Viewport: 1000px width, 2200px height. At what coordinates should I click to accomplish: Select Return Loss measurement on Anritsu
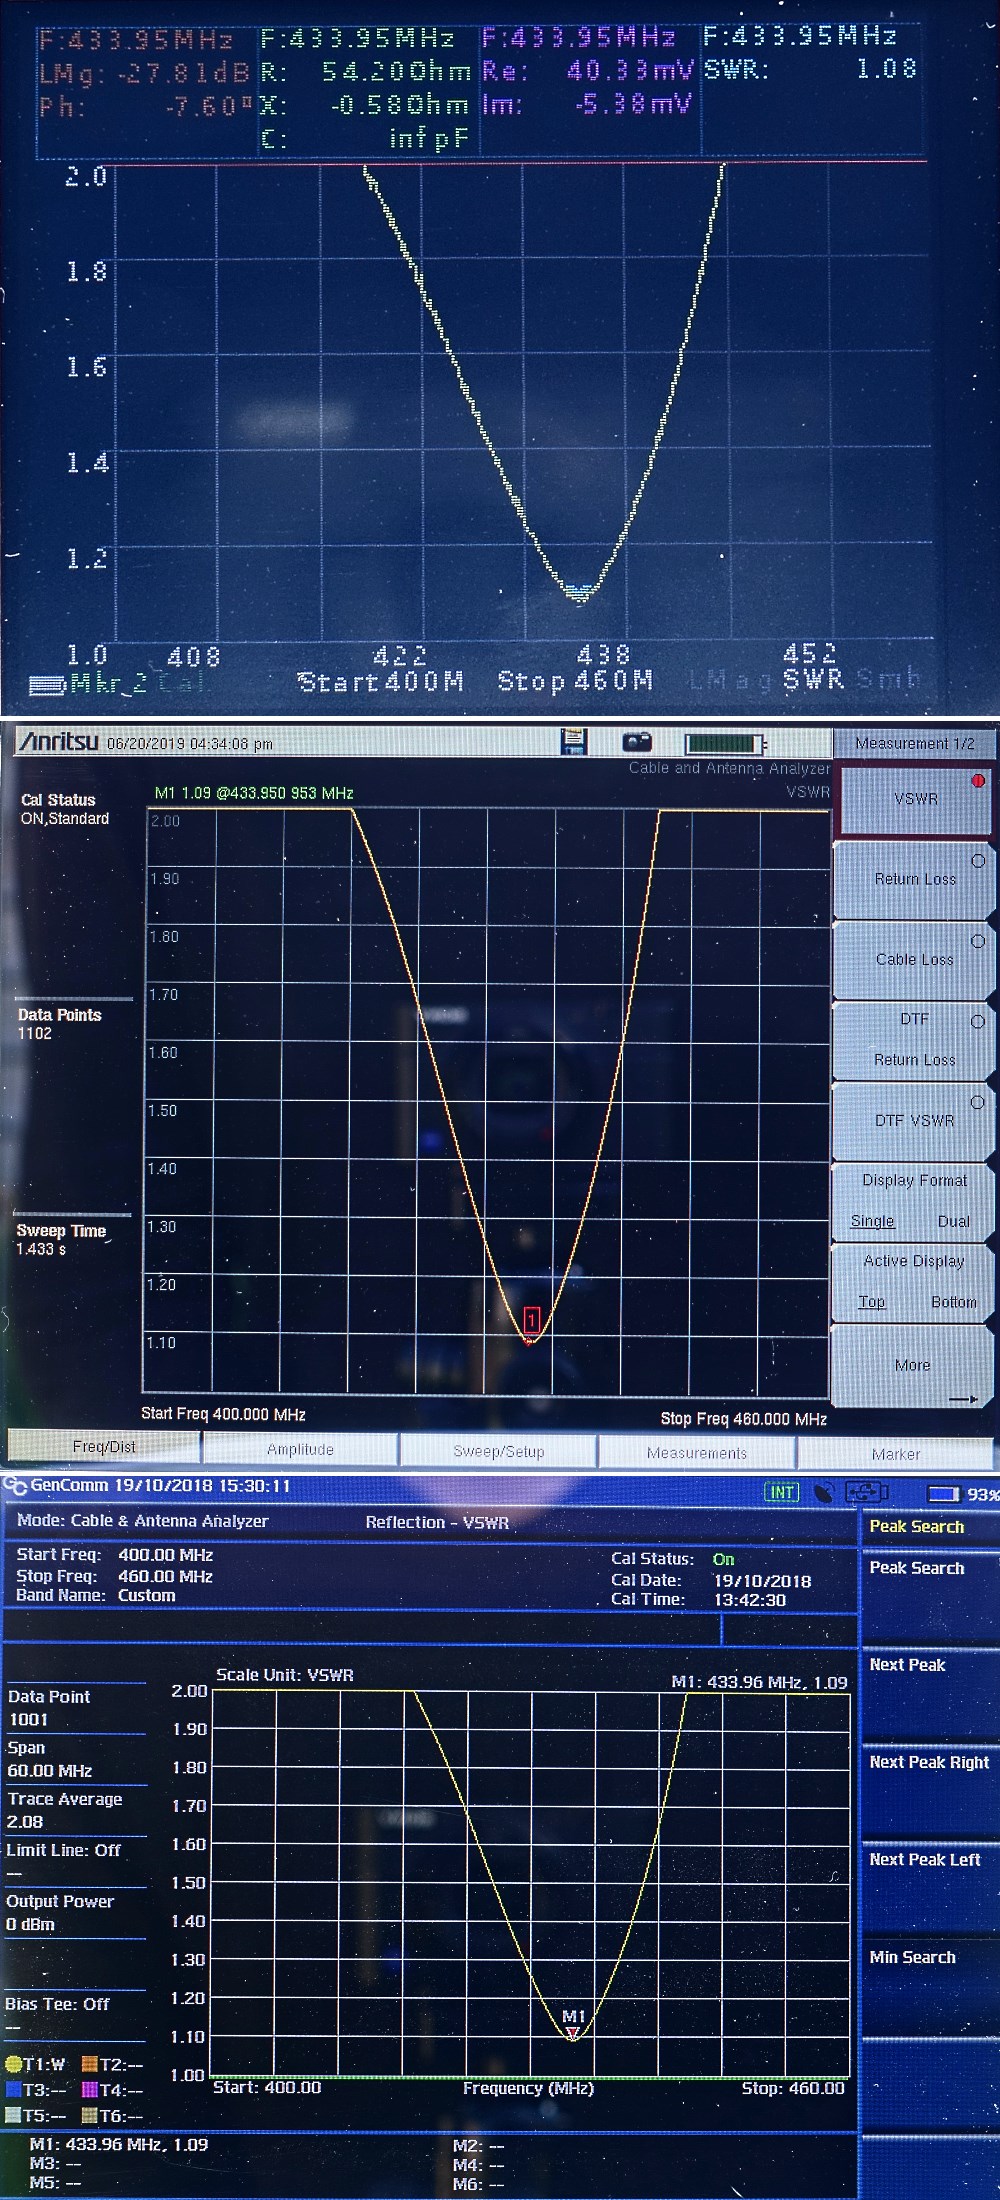(x=916, y=879)
